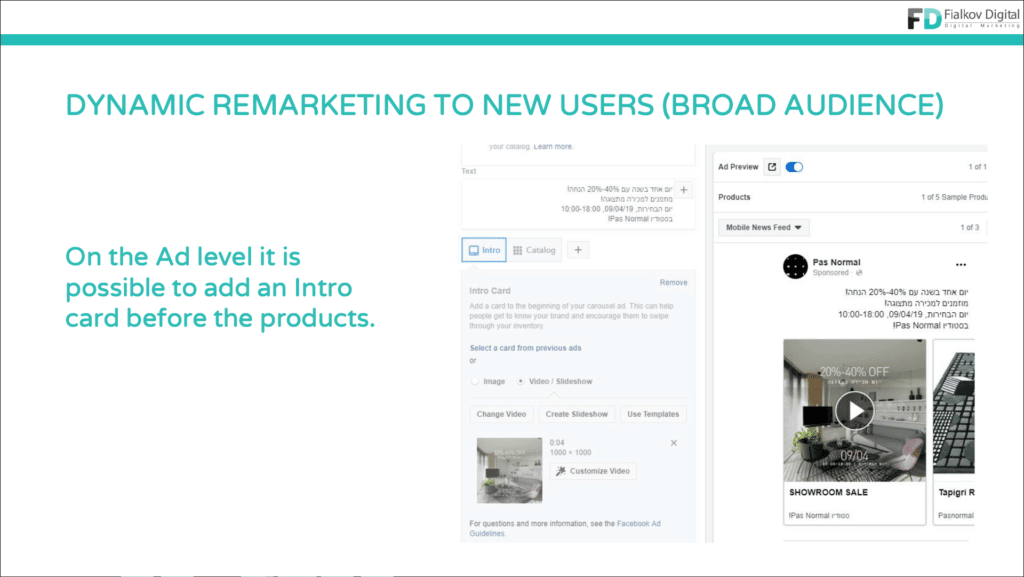Click the Products section label
This screenshot has height=577, width=1024.
pos(734,197)
